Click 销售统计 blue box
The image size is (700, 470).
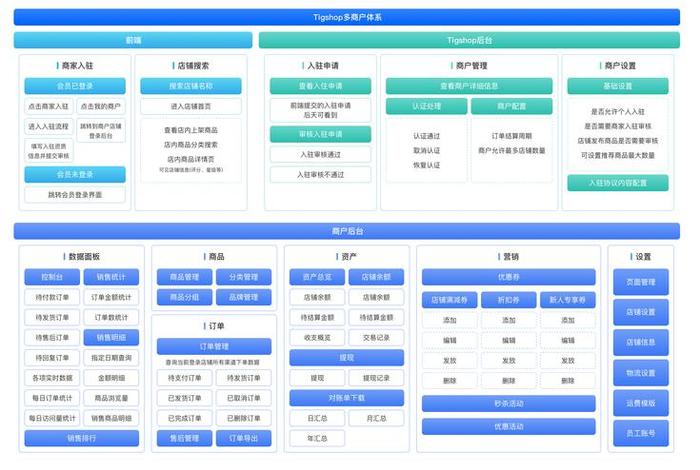pyautogui.click(x=111, y=277)
